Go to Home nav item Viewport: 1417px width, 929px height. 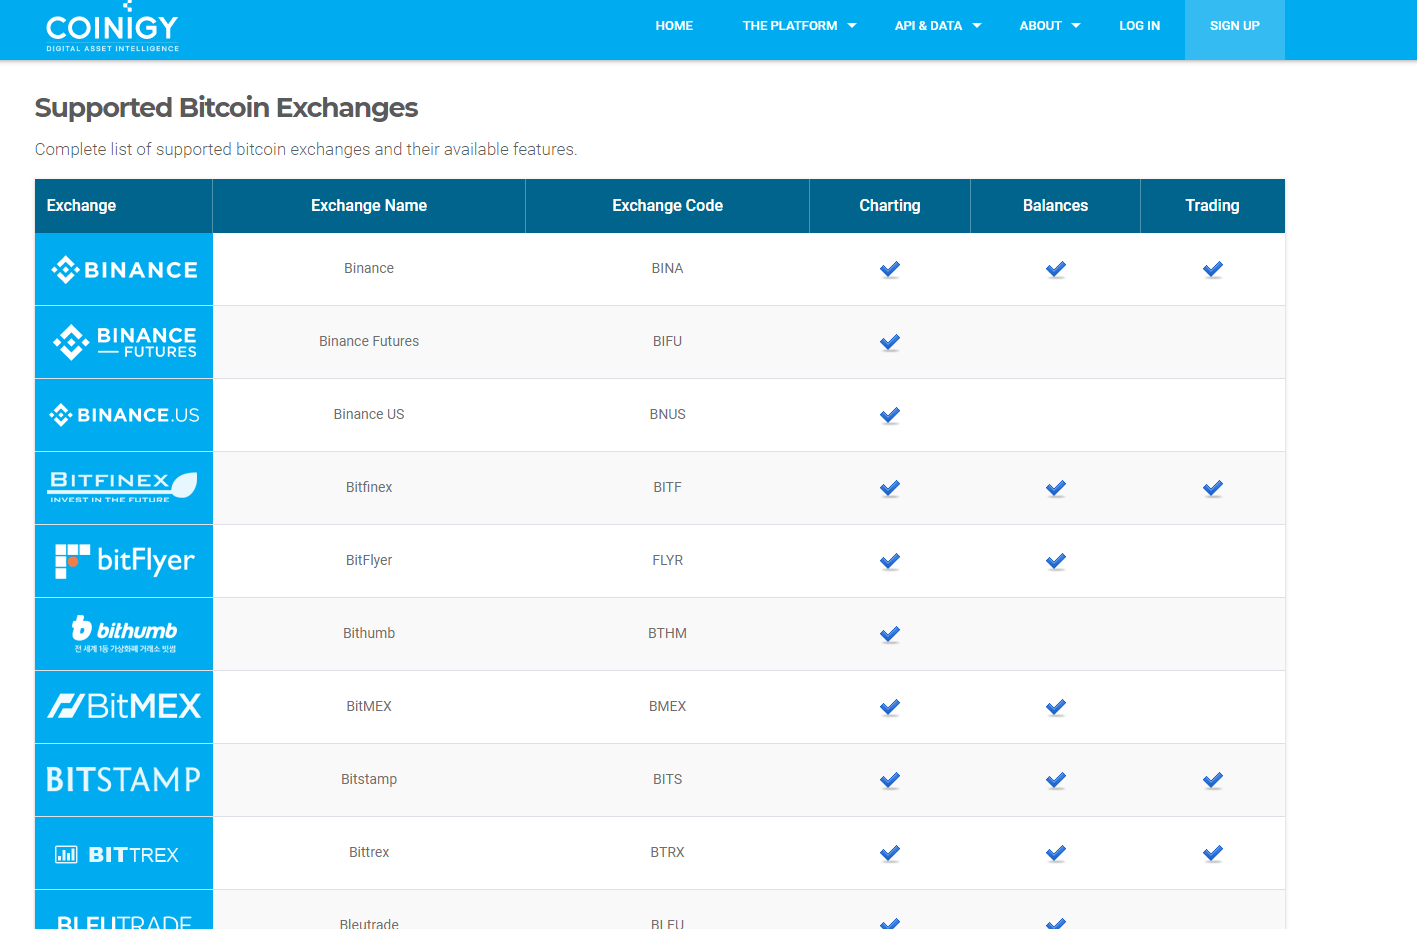pyautogui.click(x=674, y=26)
